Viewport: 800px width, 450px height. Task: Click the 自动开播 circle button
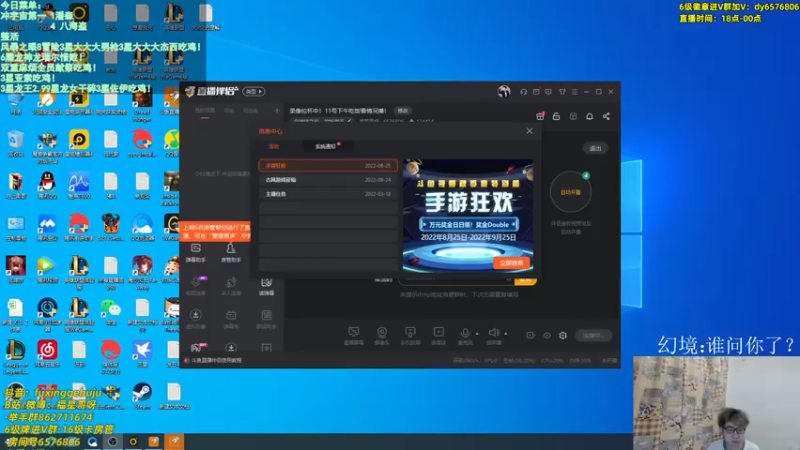click(x=570, y=192)
